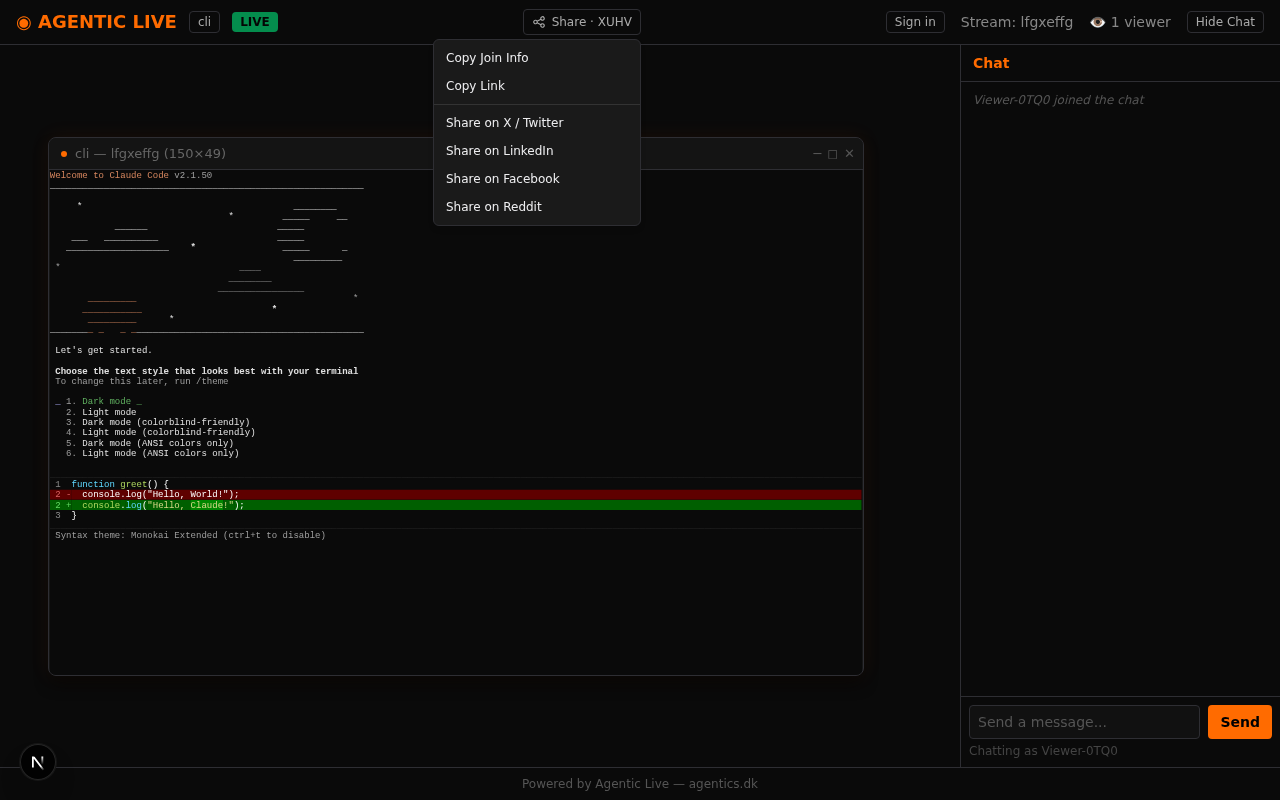Share on X / Twitter
This screenshot has height=800, width=1280.
(504, 123)
